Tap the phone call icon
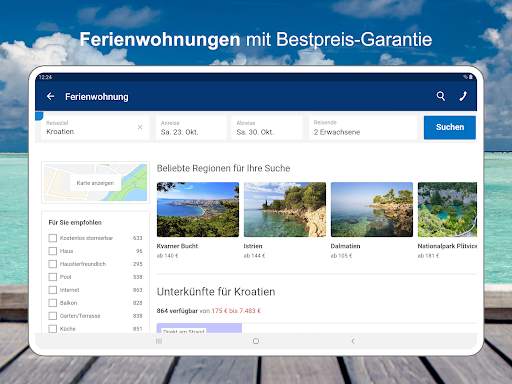 click(x=463, y=96)
